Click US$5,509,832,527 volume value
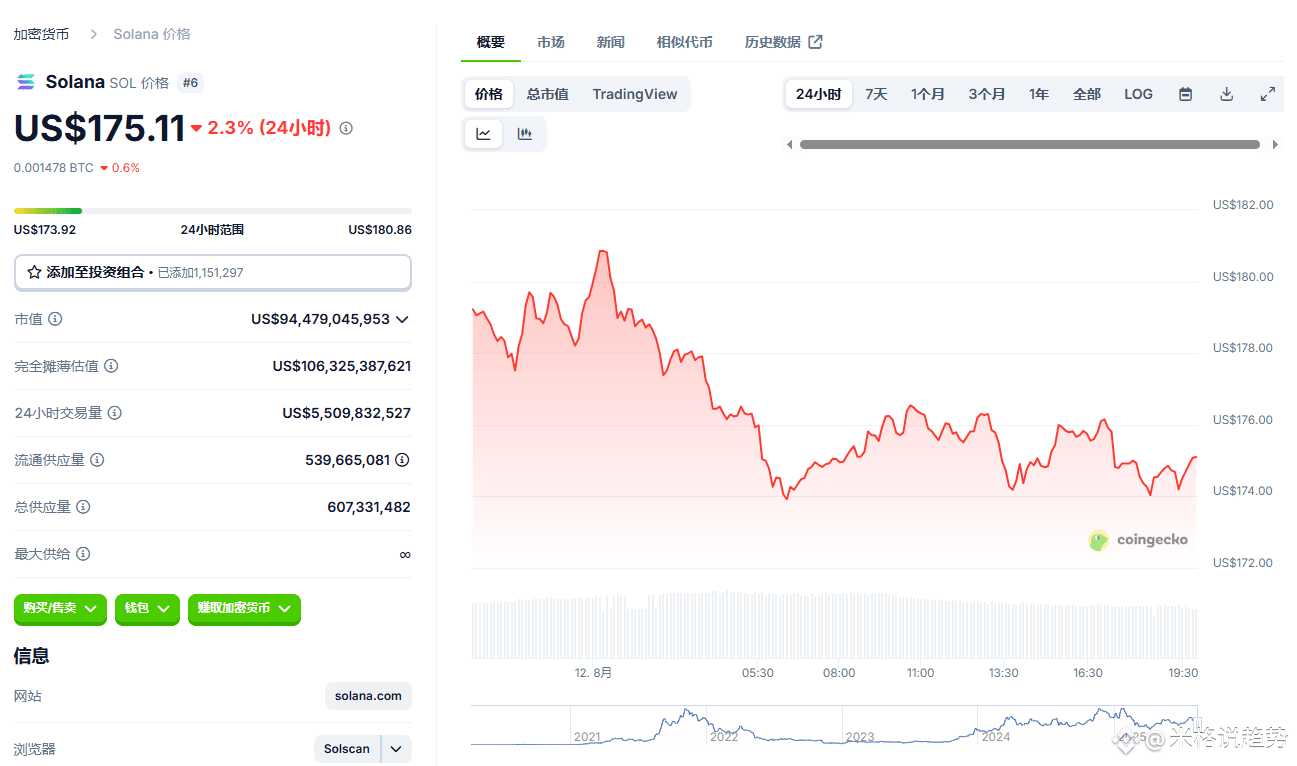Screen dimensions: 1297x766 [347, 413]
